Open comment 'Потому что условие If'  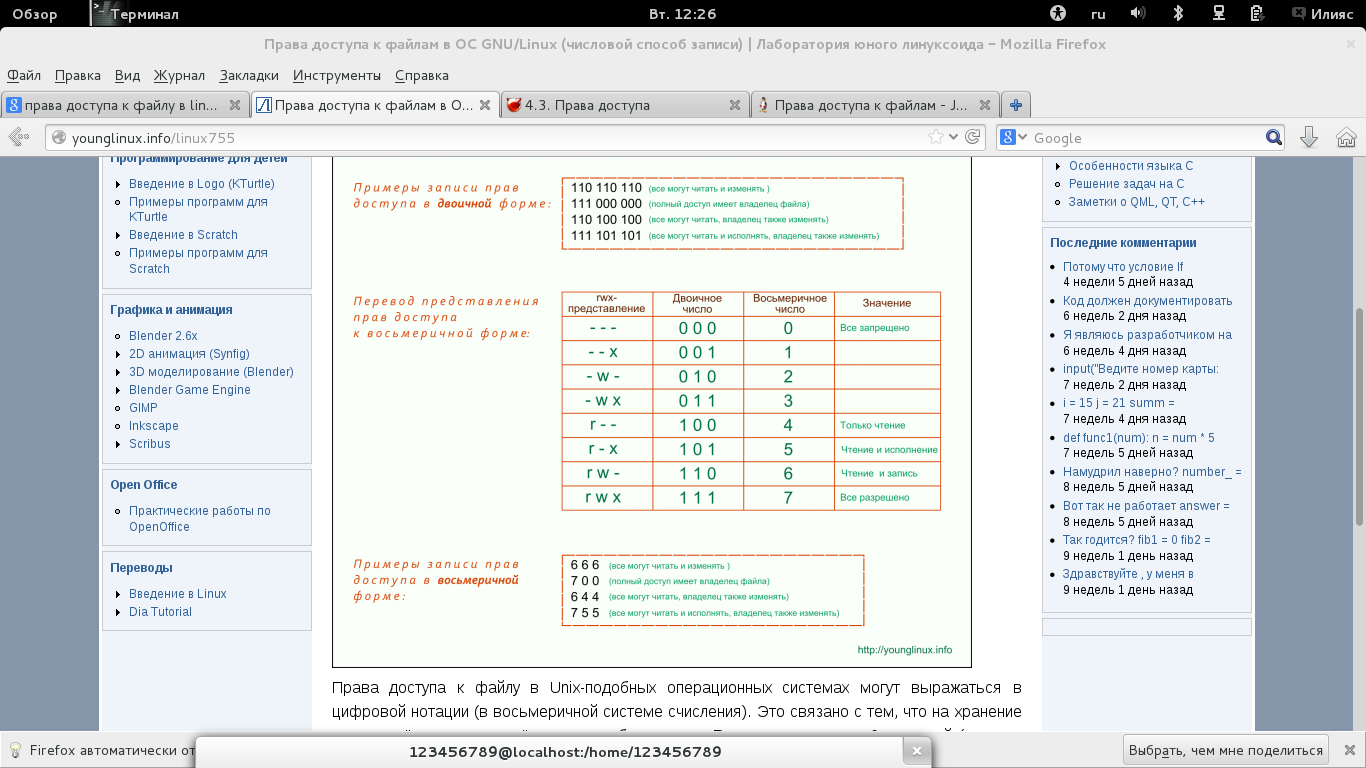tap(1123, 267)
